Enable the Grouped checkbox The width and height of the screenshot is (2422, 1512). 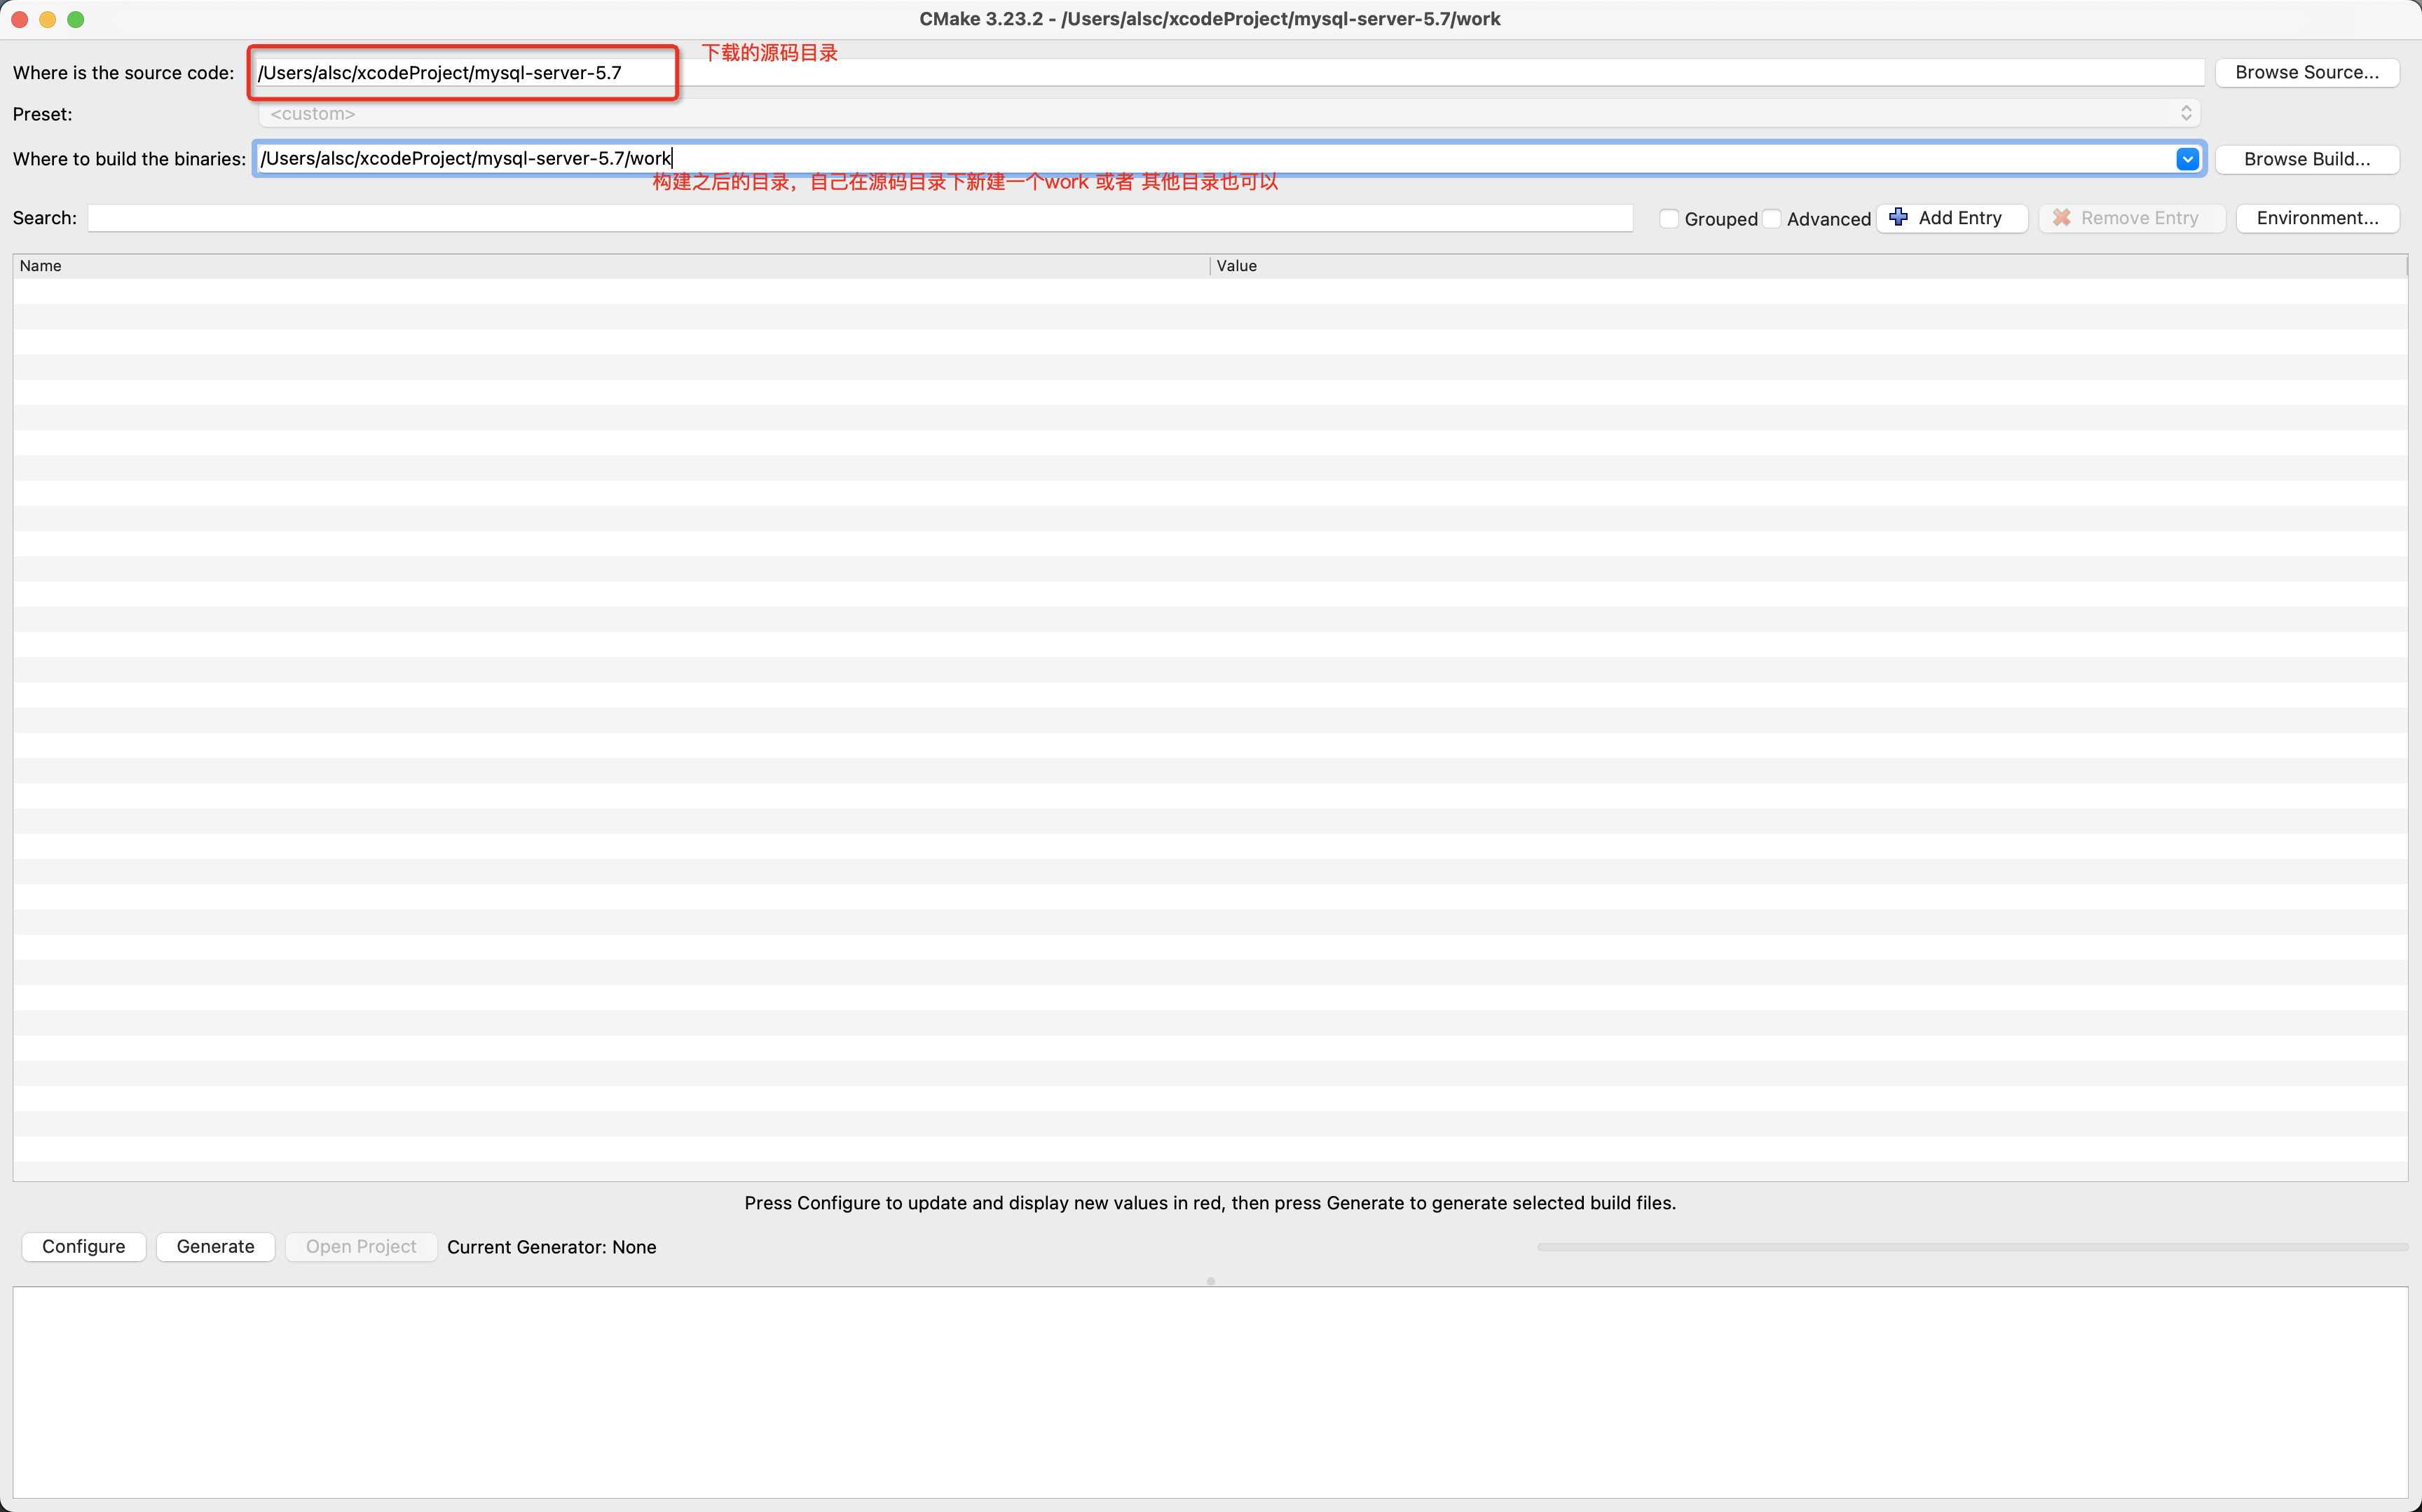1668,218
